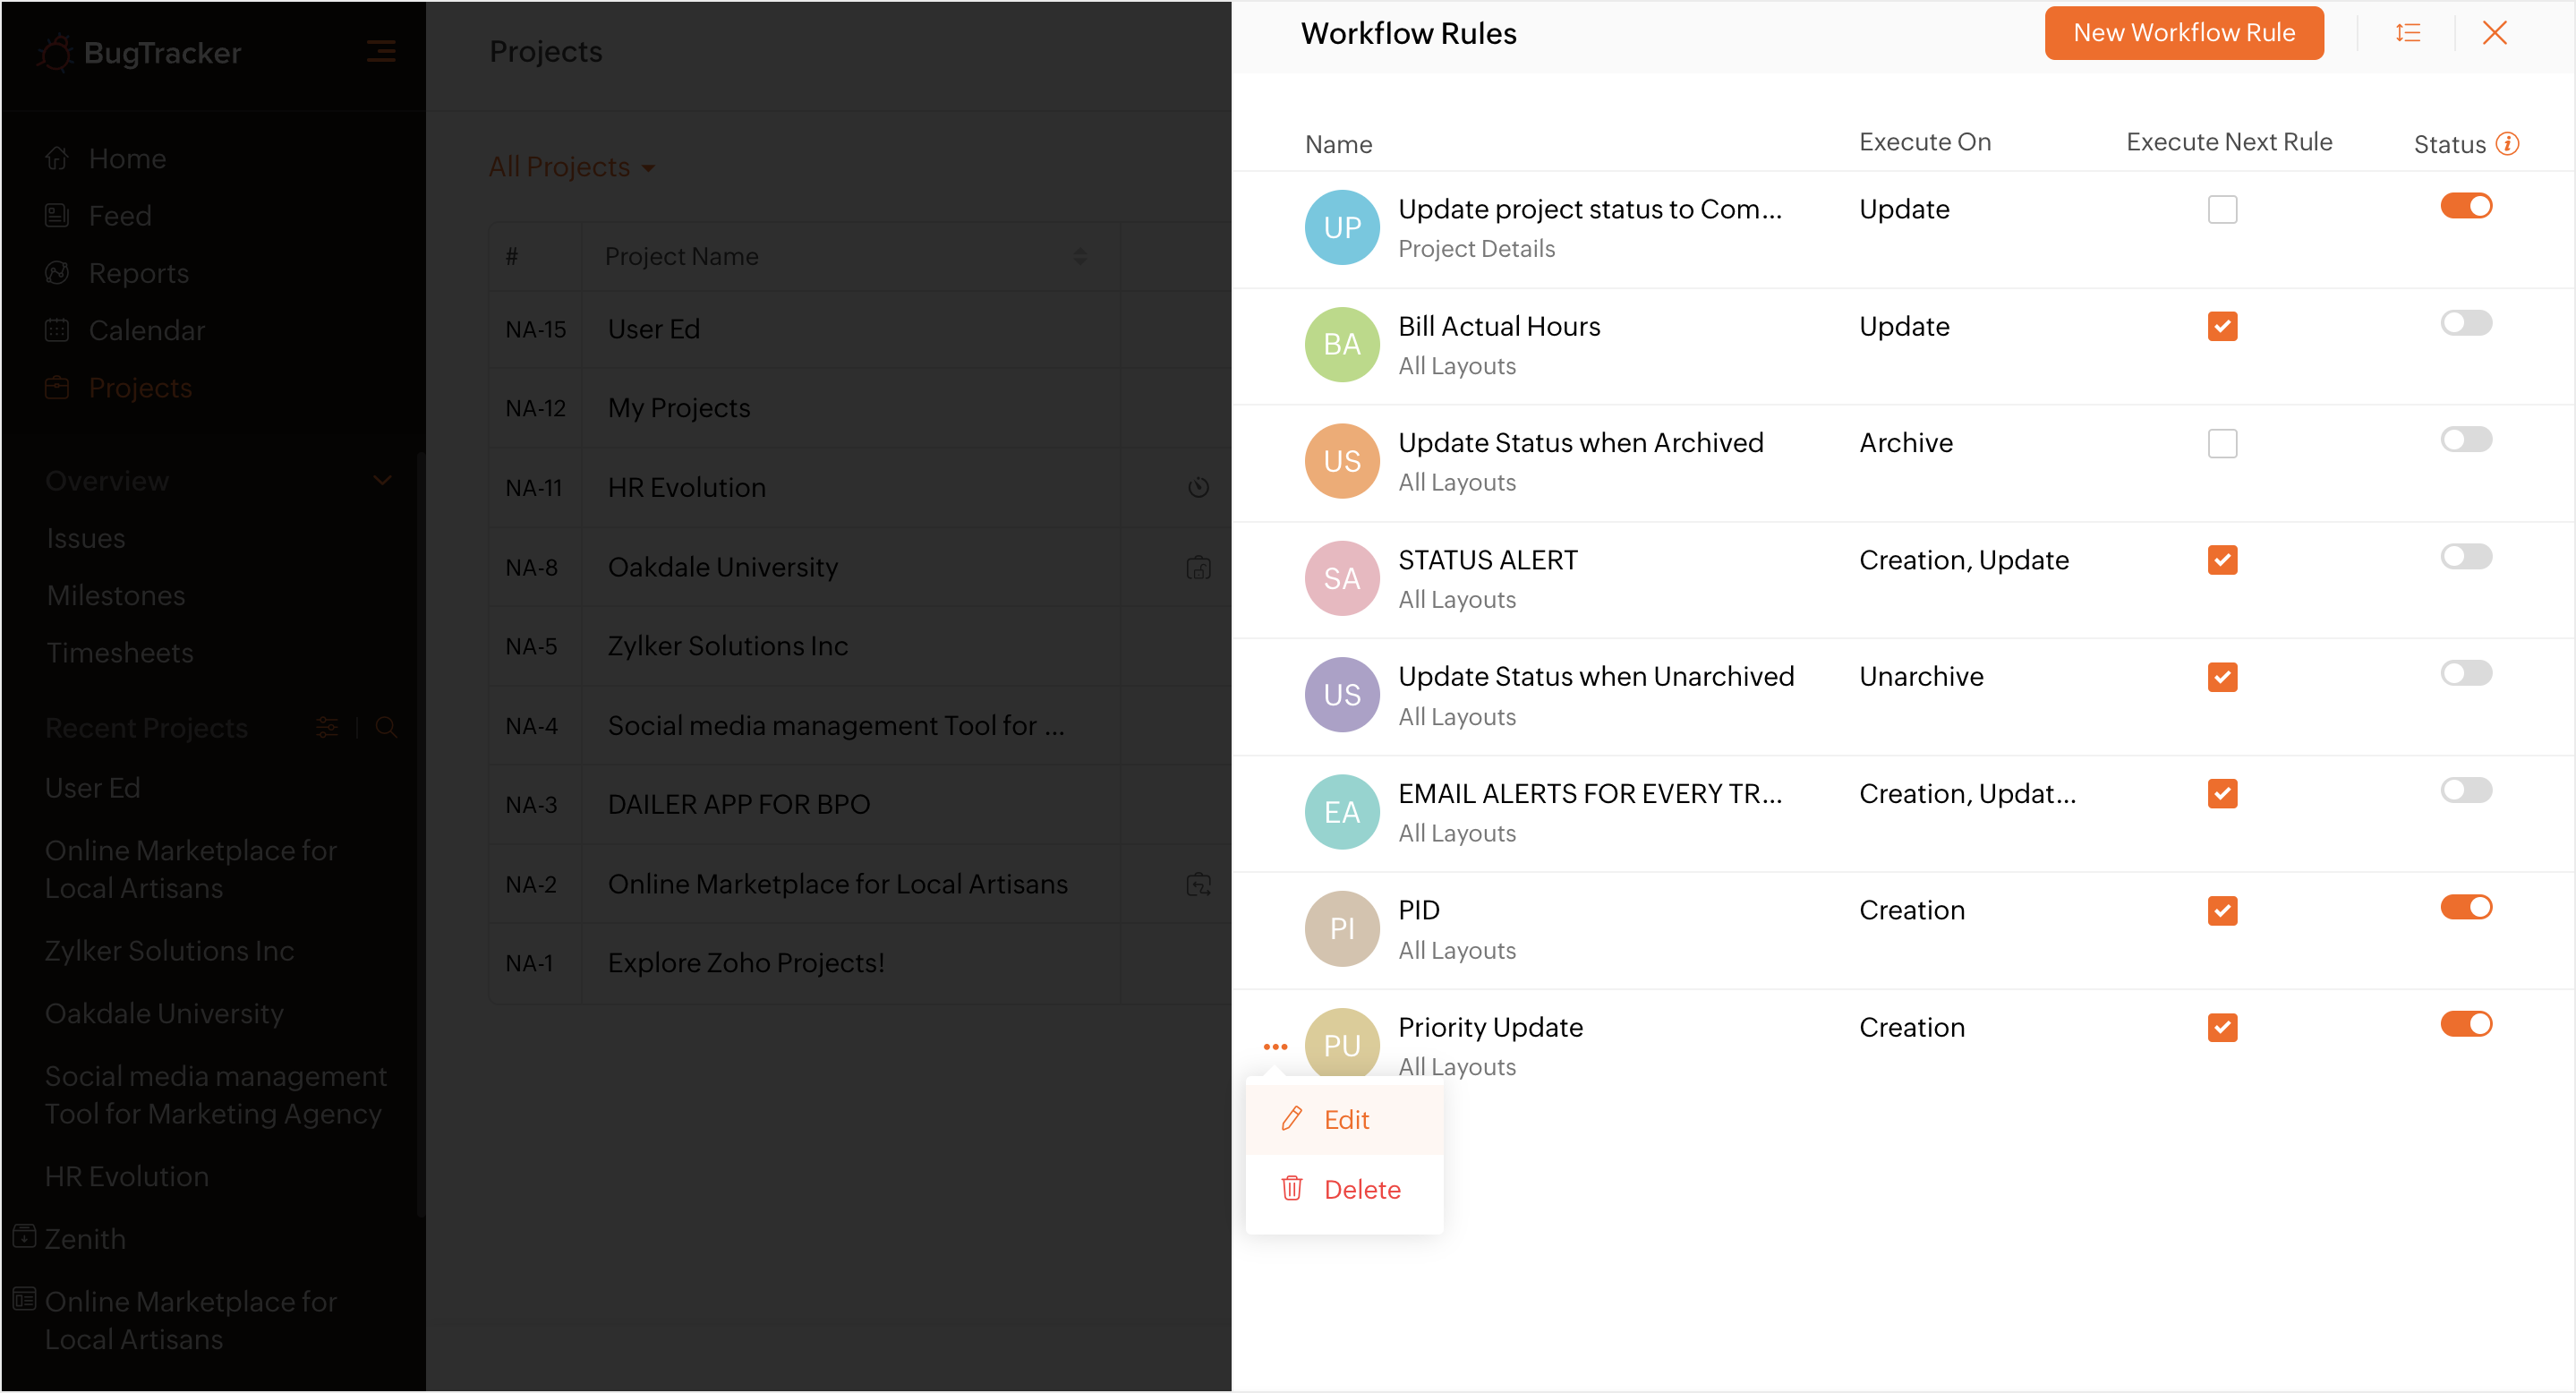Viewport: 2576px width, 1393px height.
Task: Click the search icon in Recent Projects
Action: 386,728
